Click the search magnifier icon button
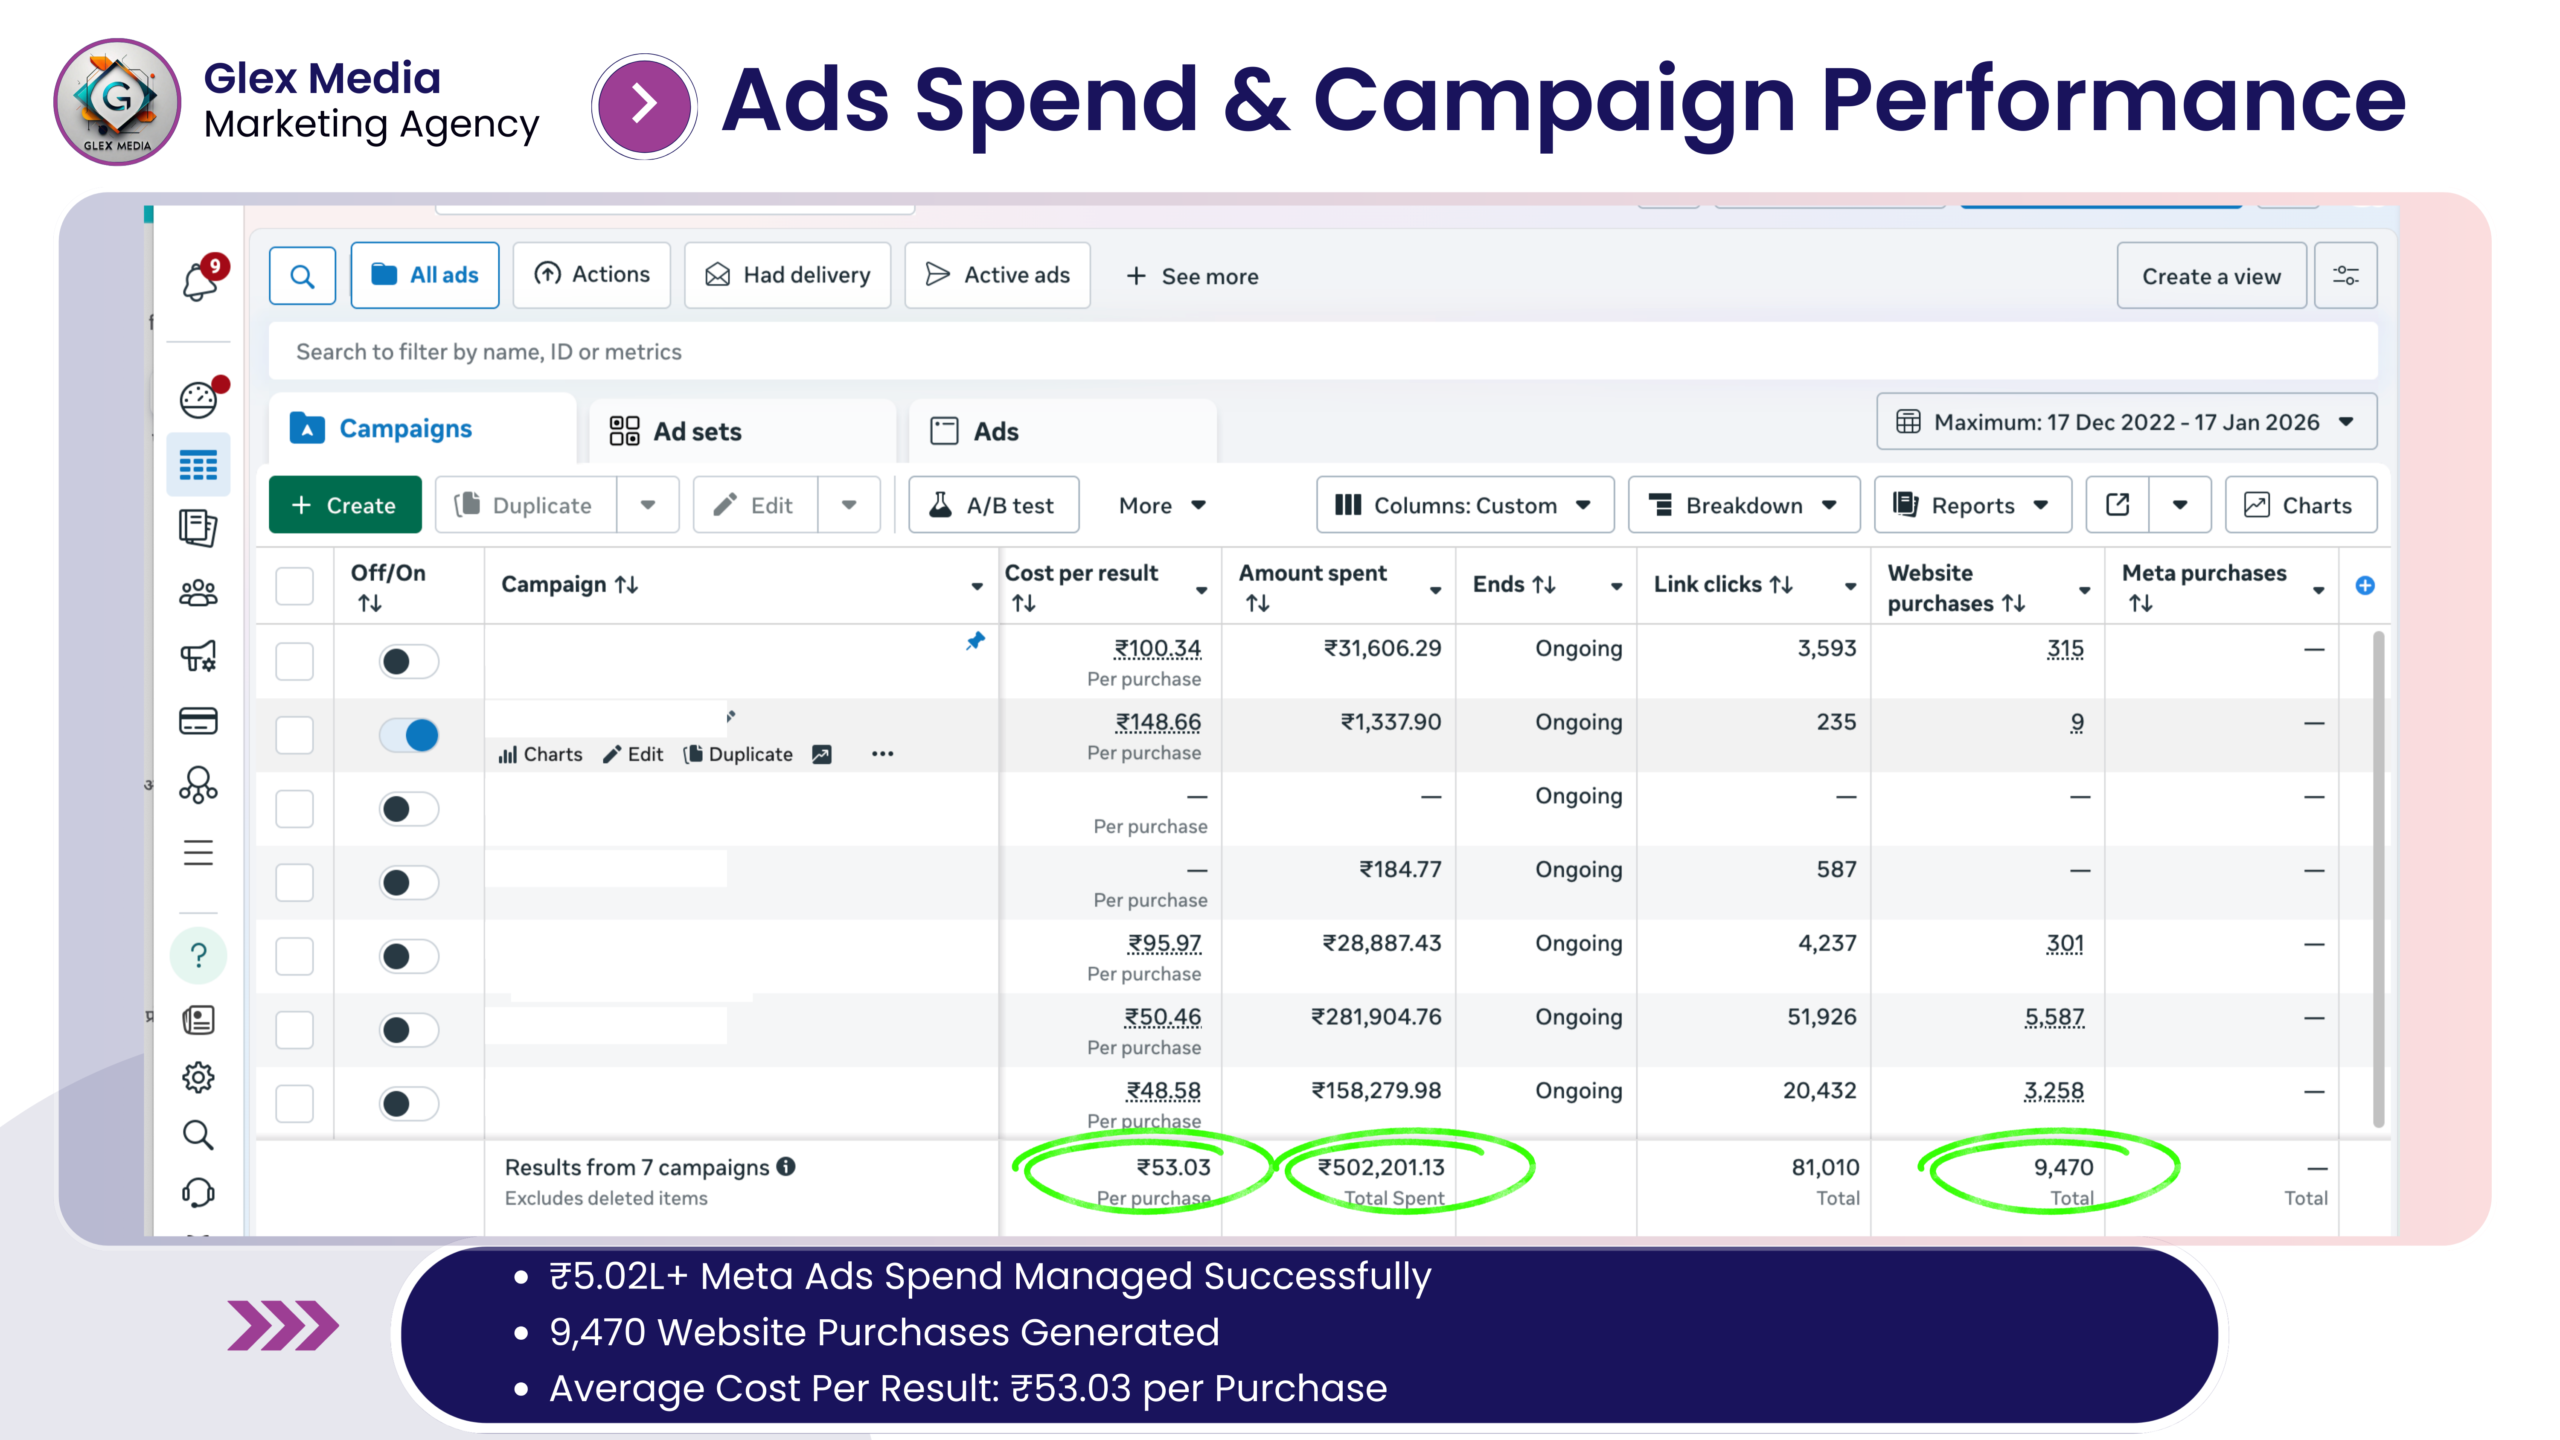The width and height of the screenshot is (2560, 1440). 302,275
